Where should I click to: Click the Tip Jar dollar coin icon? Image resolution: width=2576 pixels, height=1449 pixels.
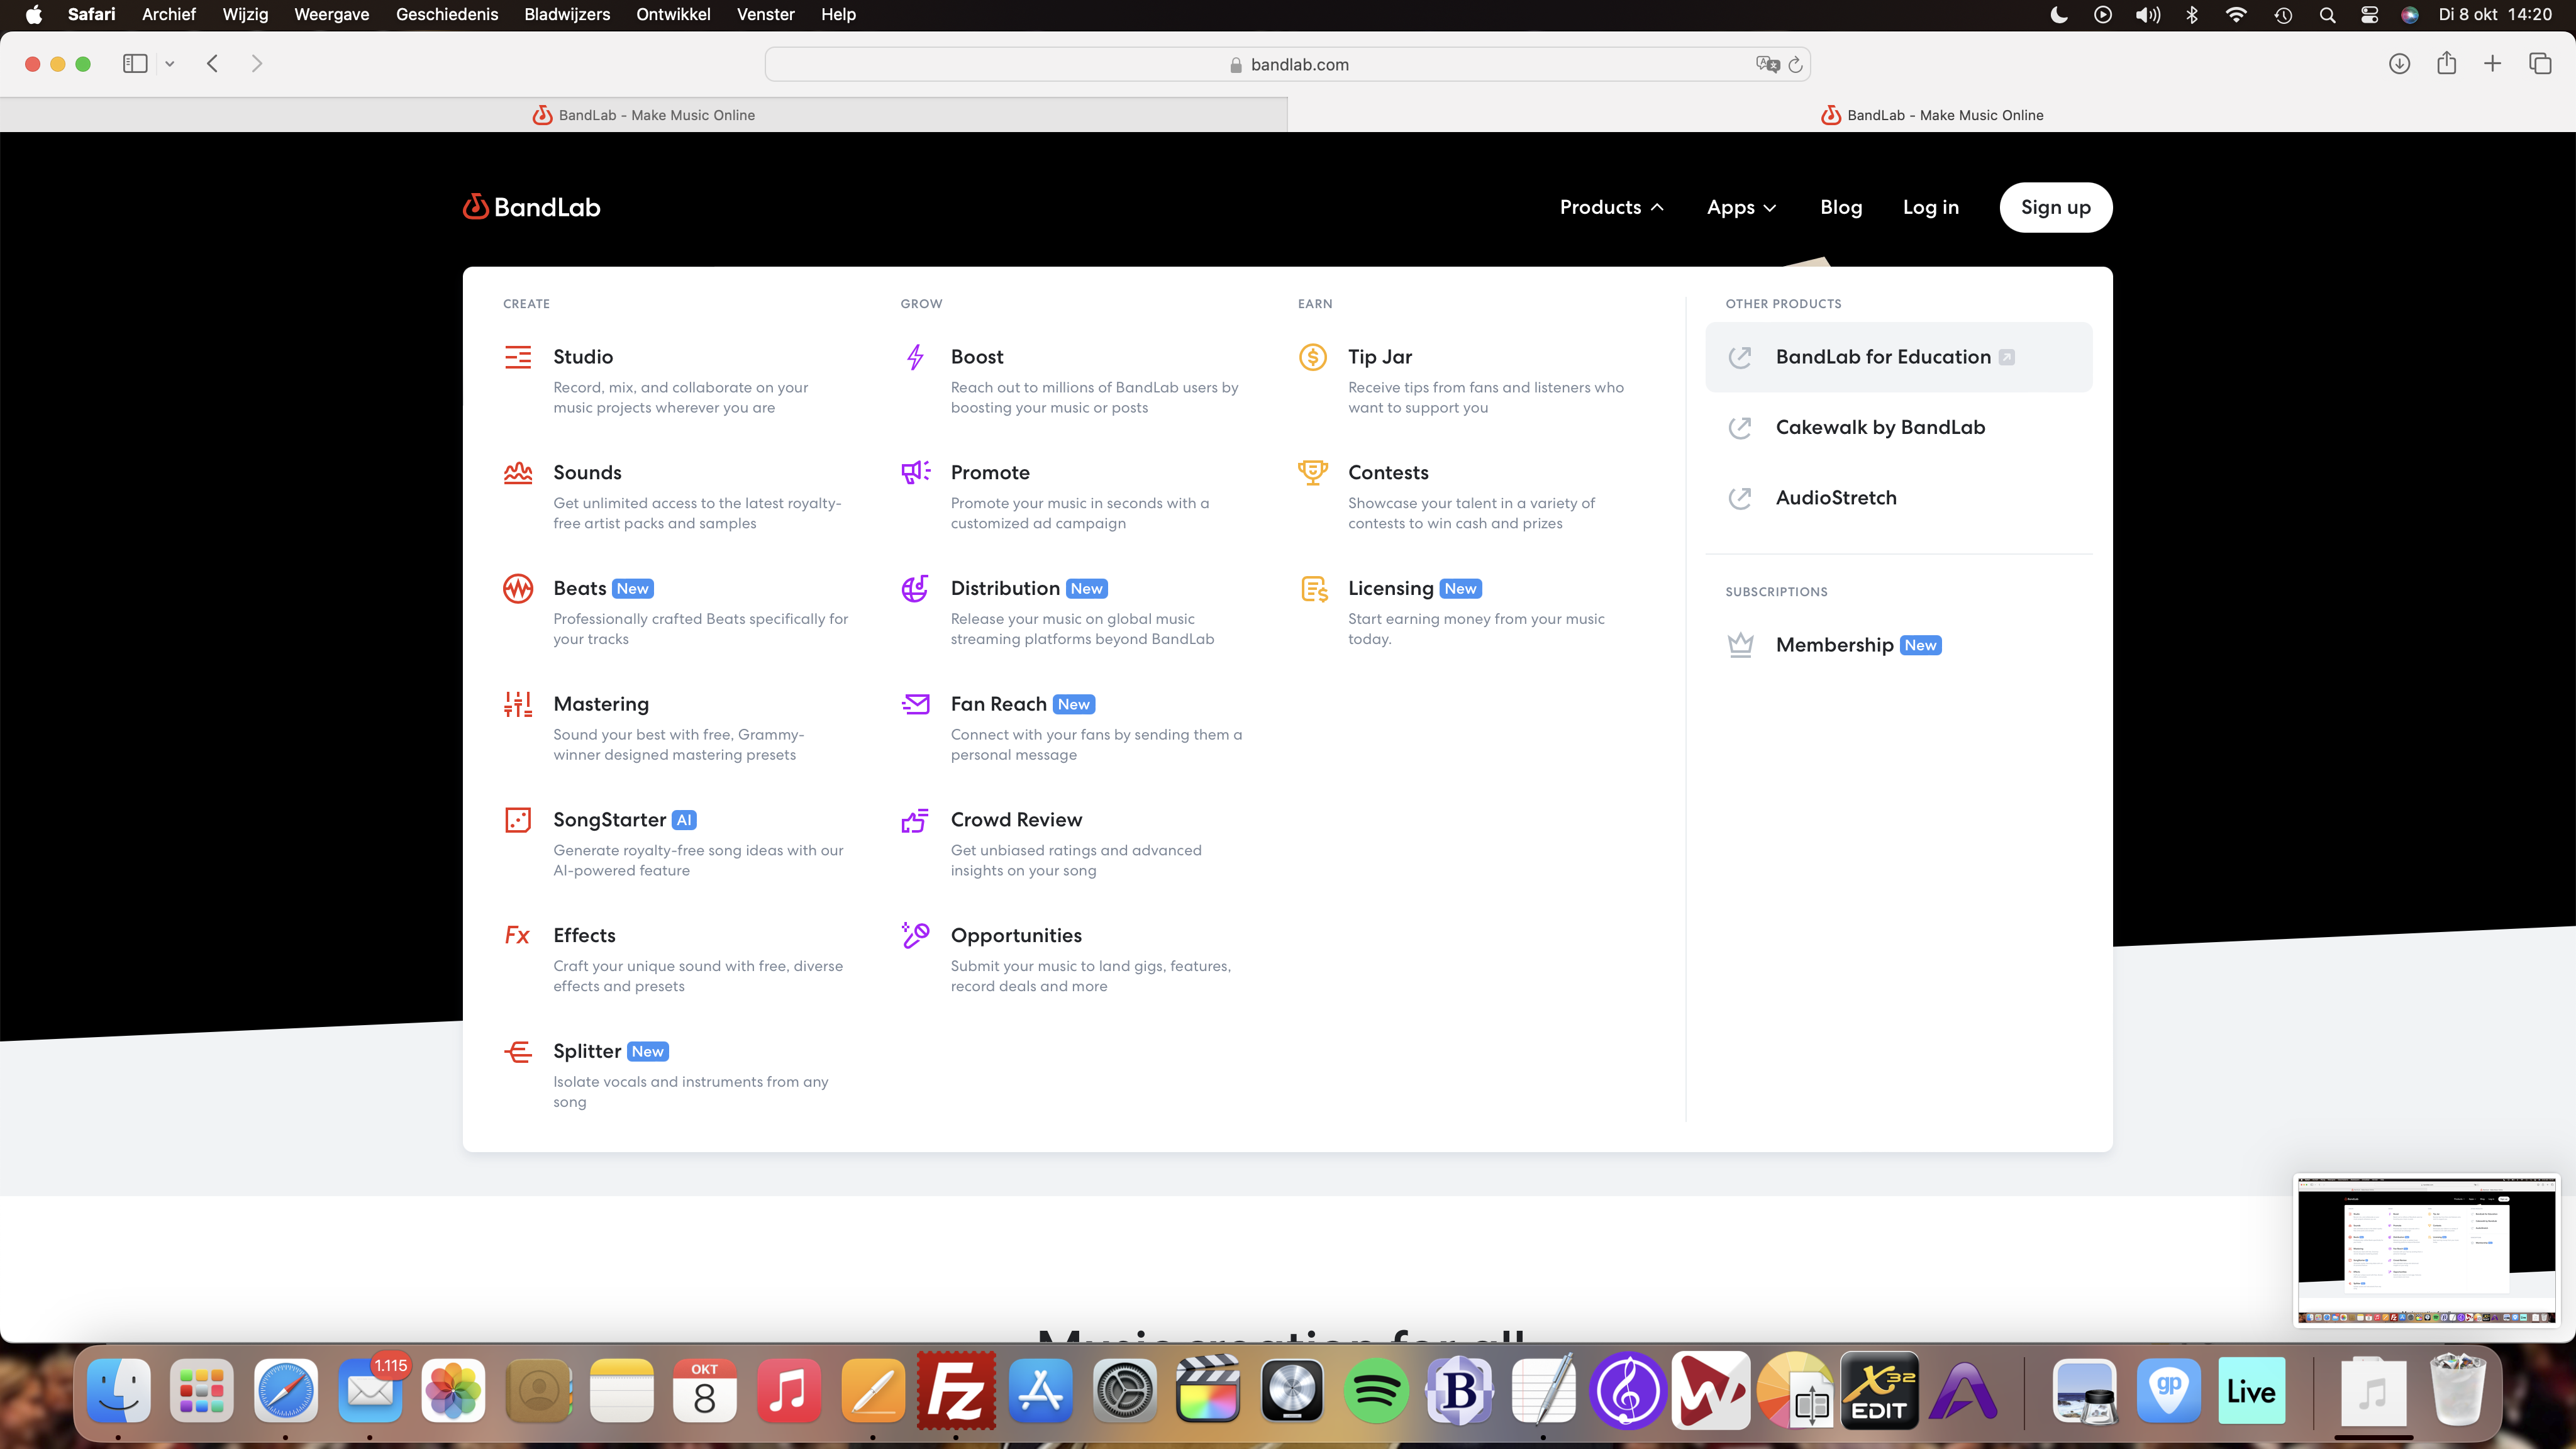1312,357
